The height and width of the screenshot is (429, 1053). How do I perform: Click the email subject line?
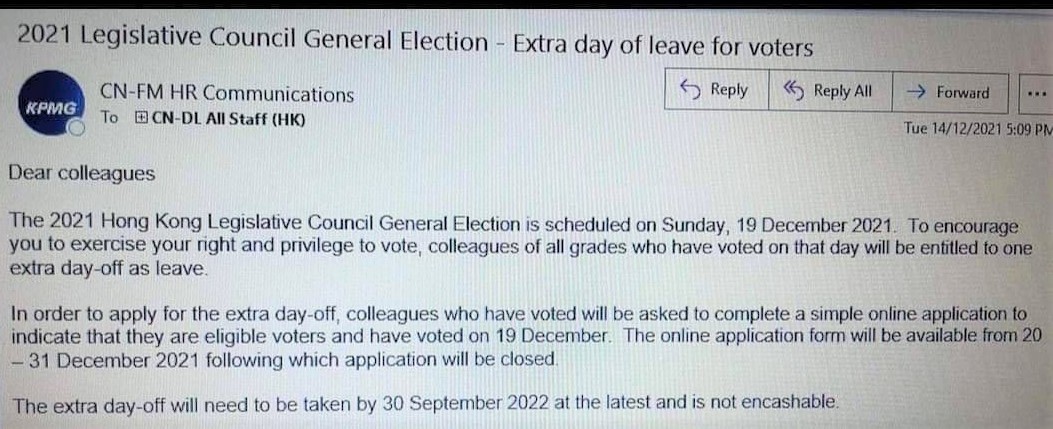[x=415, y=43]
